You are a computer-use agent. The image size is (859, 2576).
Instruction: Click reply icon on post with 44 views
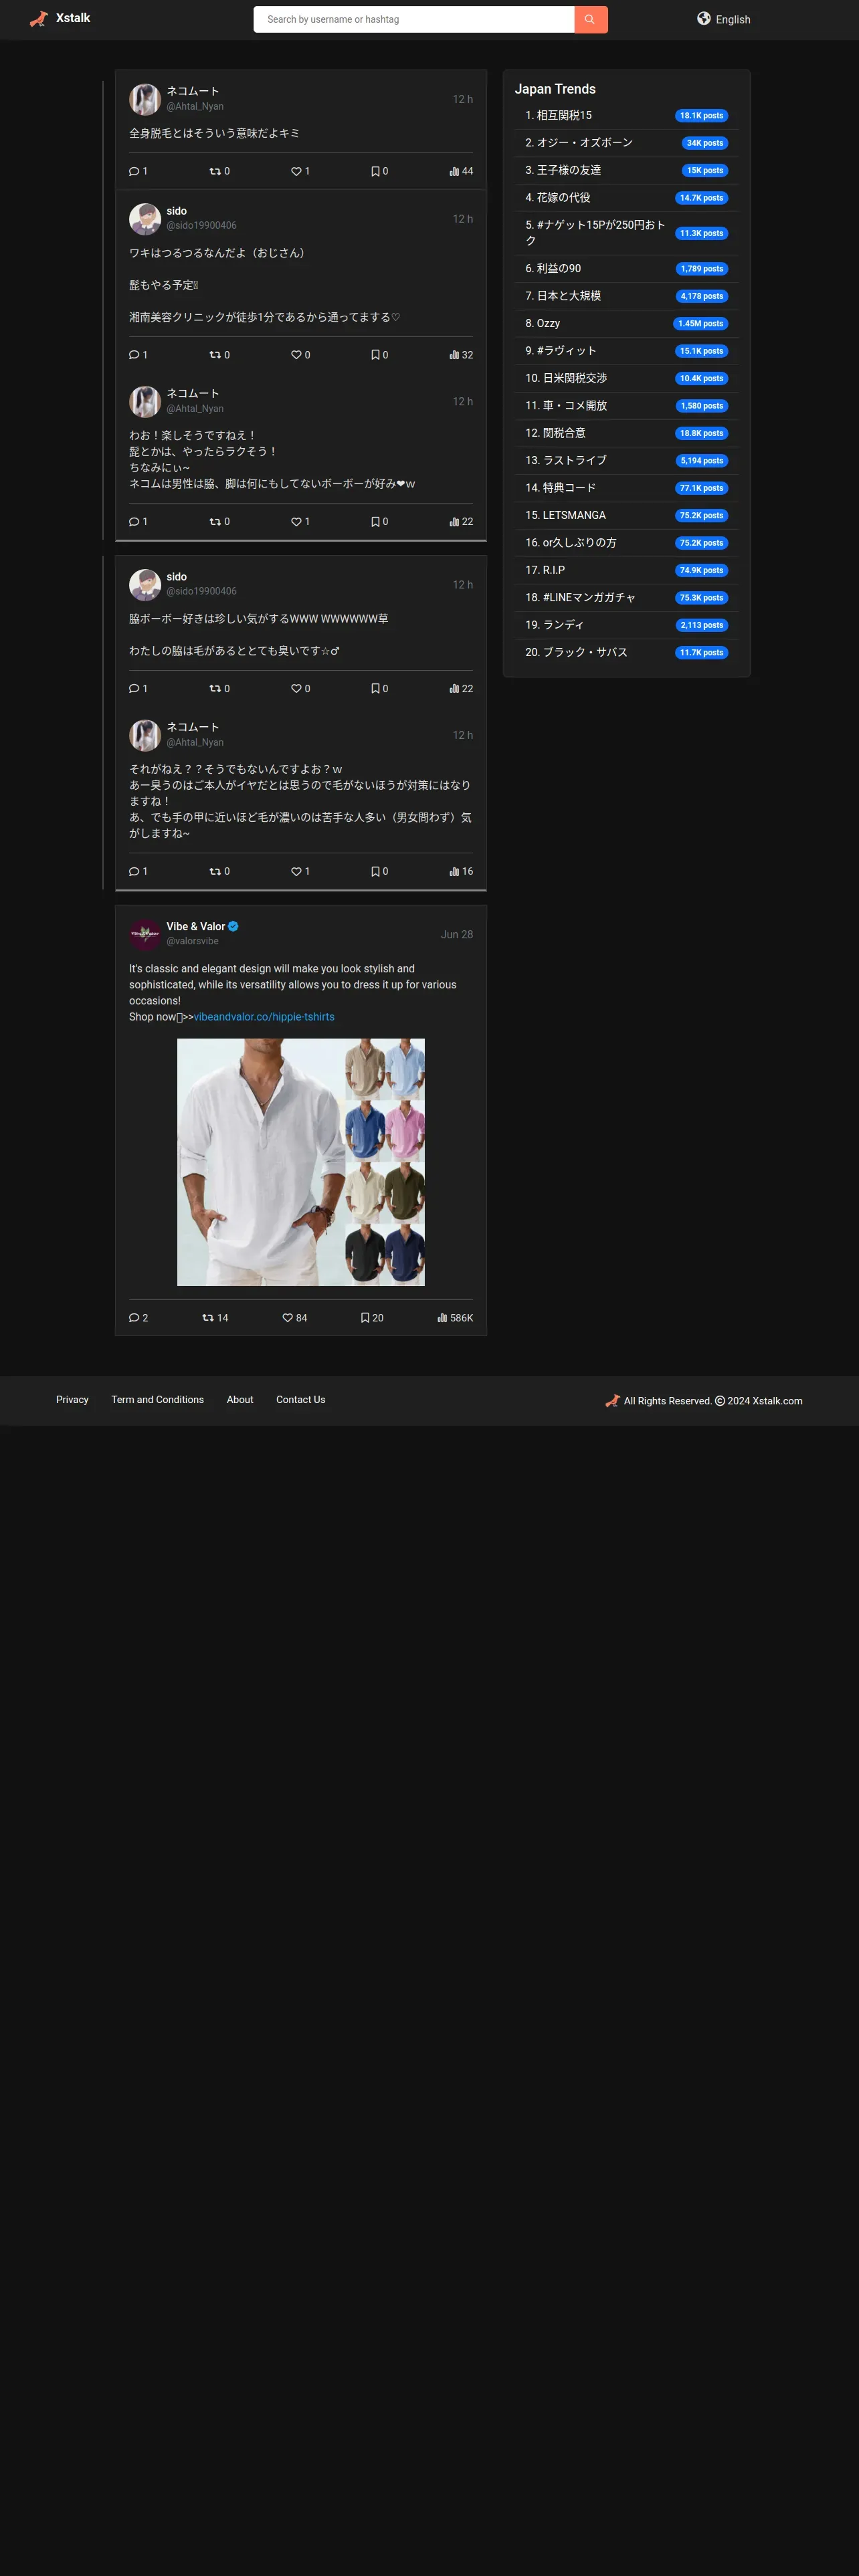[x=134, y=171]
